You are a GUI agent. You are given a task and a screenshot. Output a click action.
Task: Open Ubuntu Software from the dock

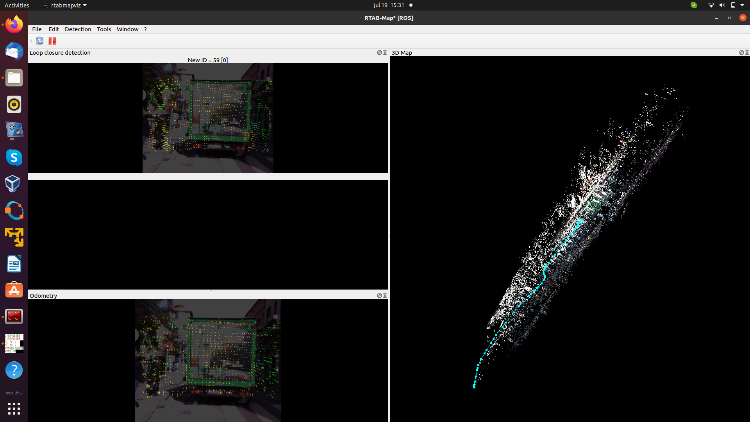[14, 289]
